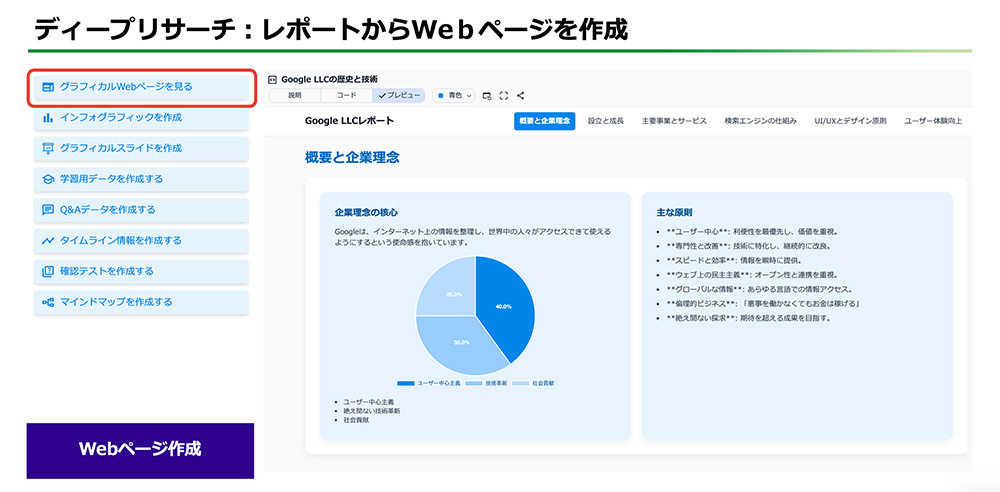Go to the 検索エンジンの仕組み tab
The width and height of the screenshot is (1000, 492).
point(760,121)
